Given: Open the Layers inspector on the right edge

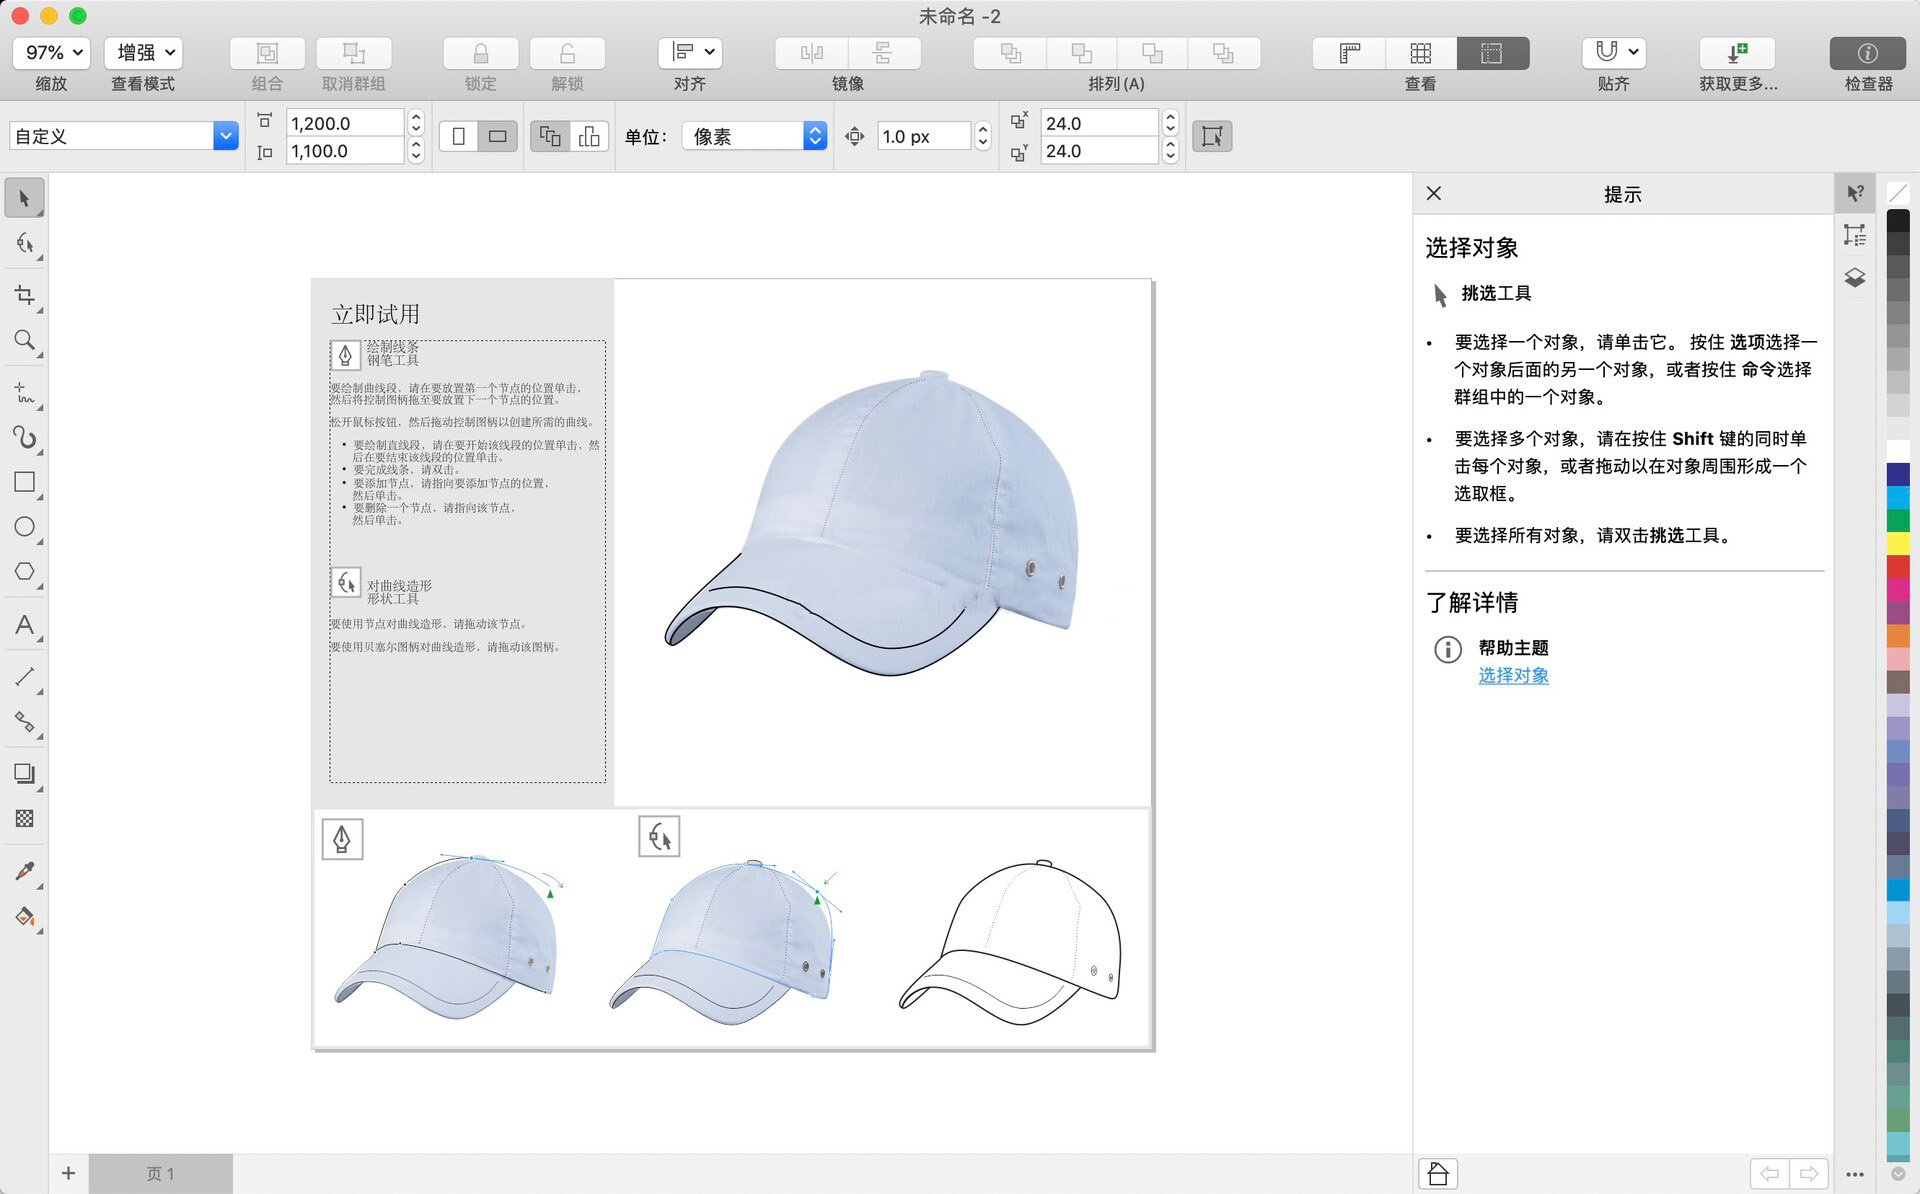Looking at the screenshot, I should [1856, 278].
